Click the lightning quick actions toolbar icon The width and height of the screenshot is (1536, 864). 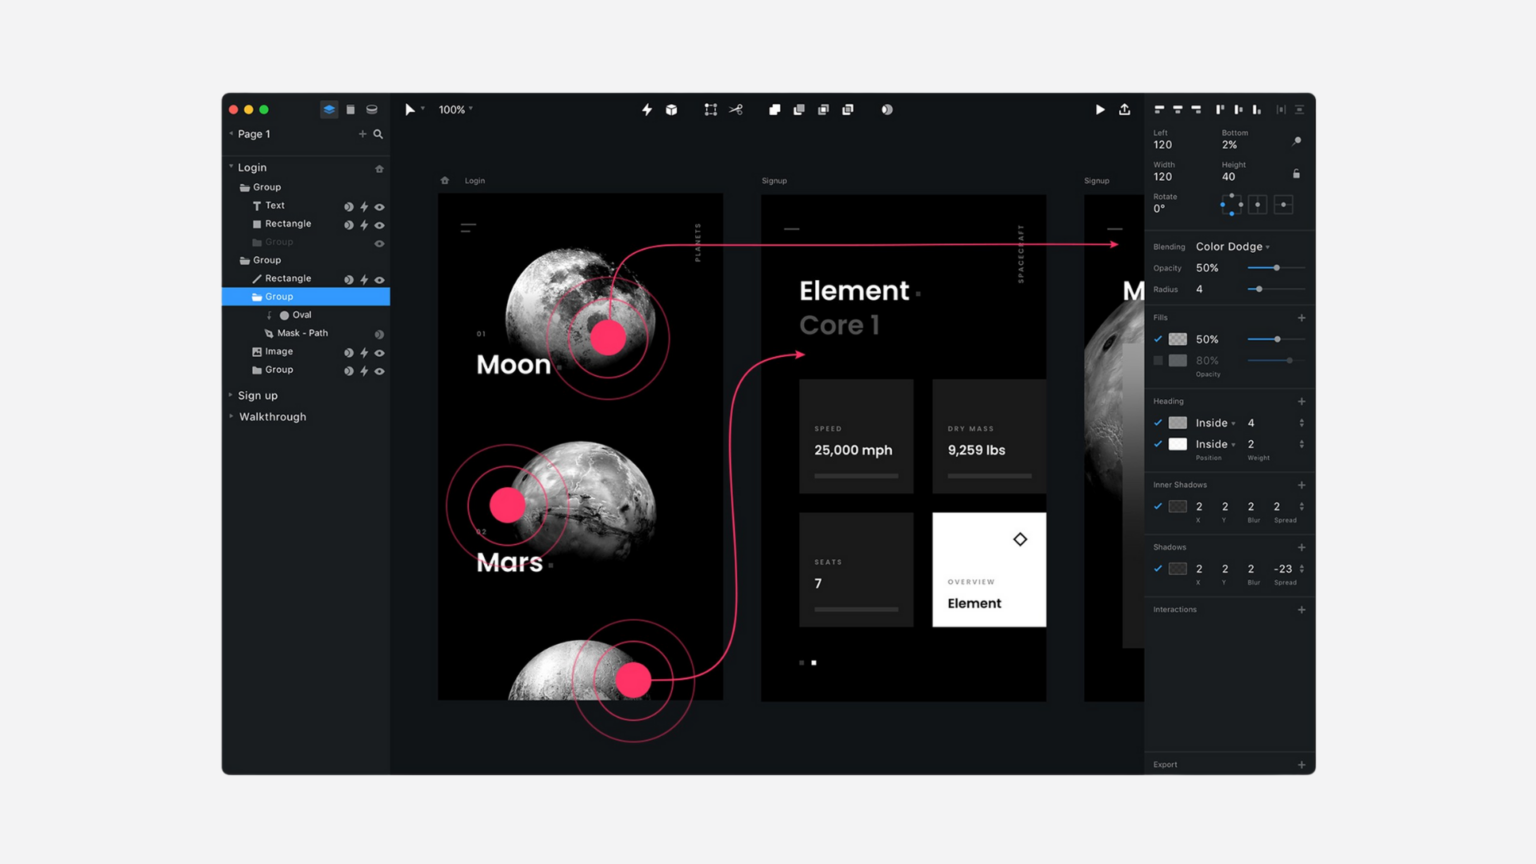tap(647, 109)
